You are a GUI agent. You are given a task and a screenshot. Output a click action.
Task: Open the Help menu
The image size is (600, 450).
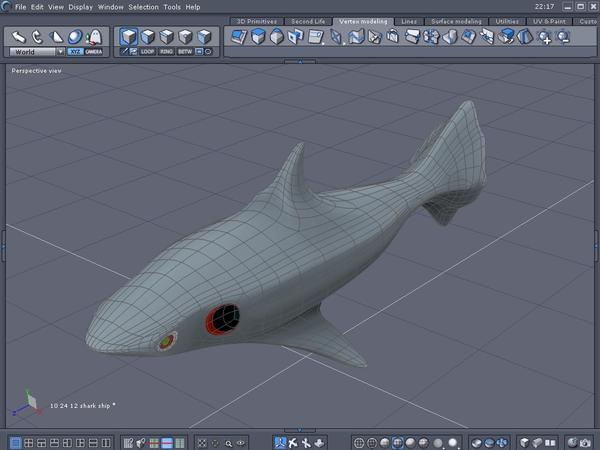[193, 7]
